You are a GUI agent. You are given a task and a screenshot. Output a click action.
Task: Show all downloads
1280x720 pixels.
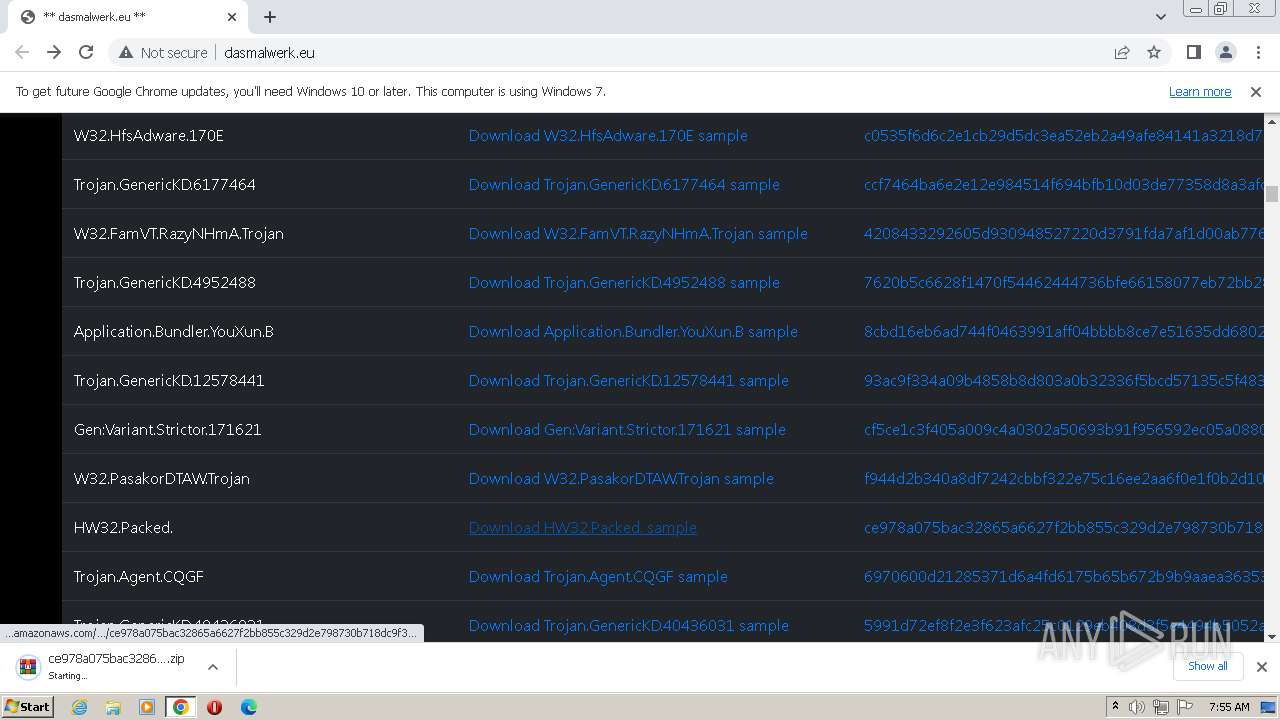1207,666
